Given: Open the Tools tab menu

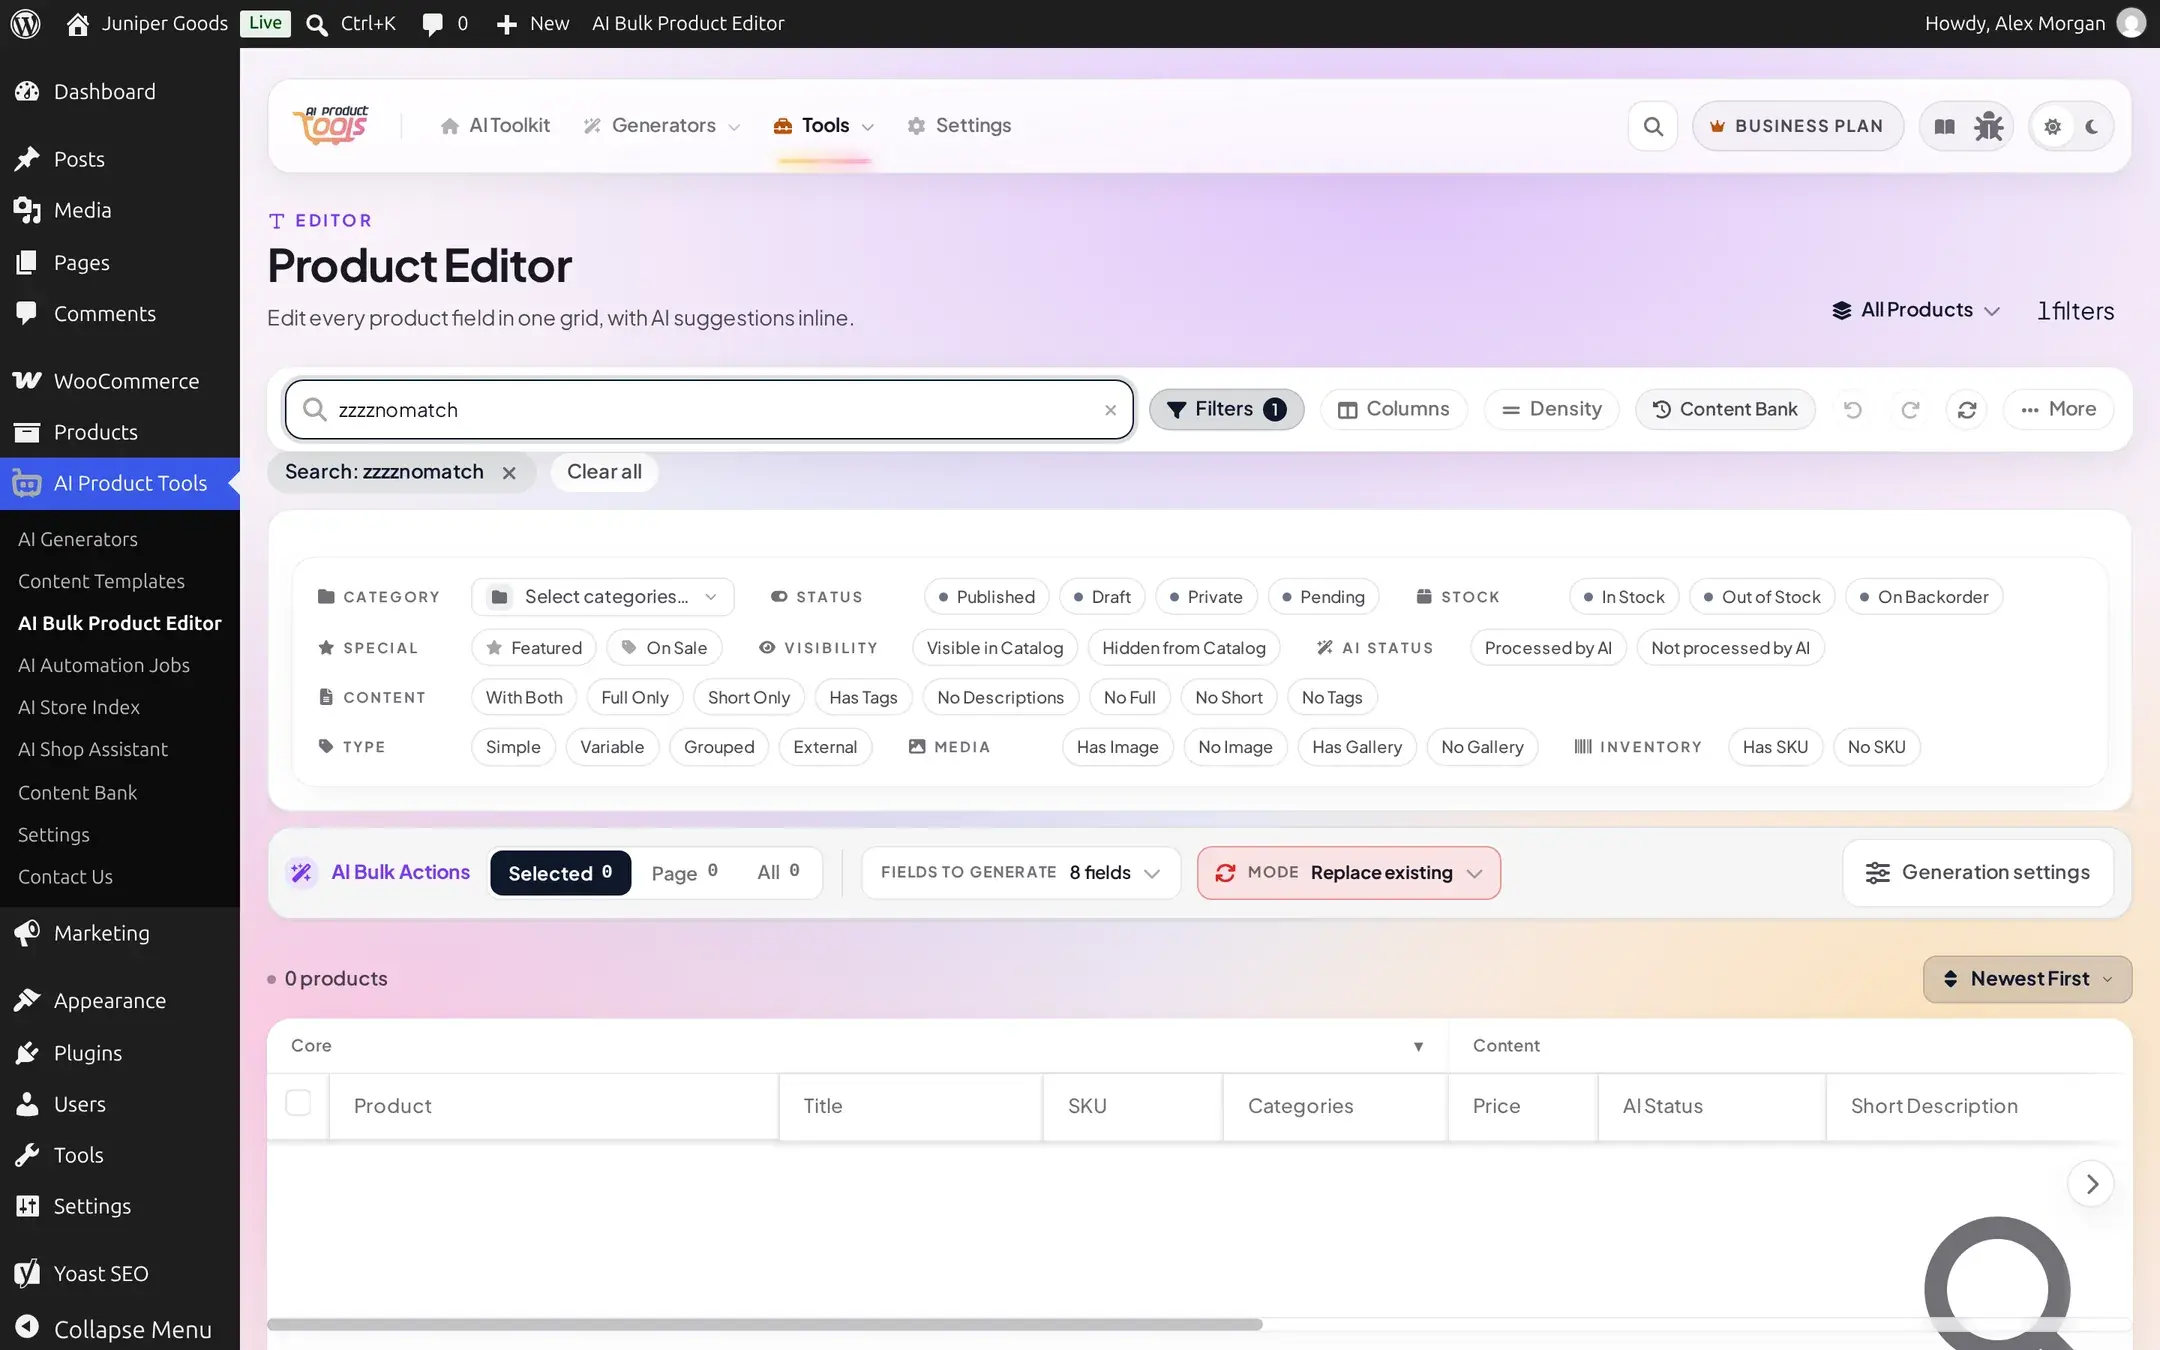Looking at the screenshot, I should pyautogui.click(x=824, y=126).
